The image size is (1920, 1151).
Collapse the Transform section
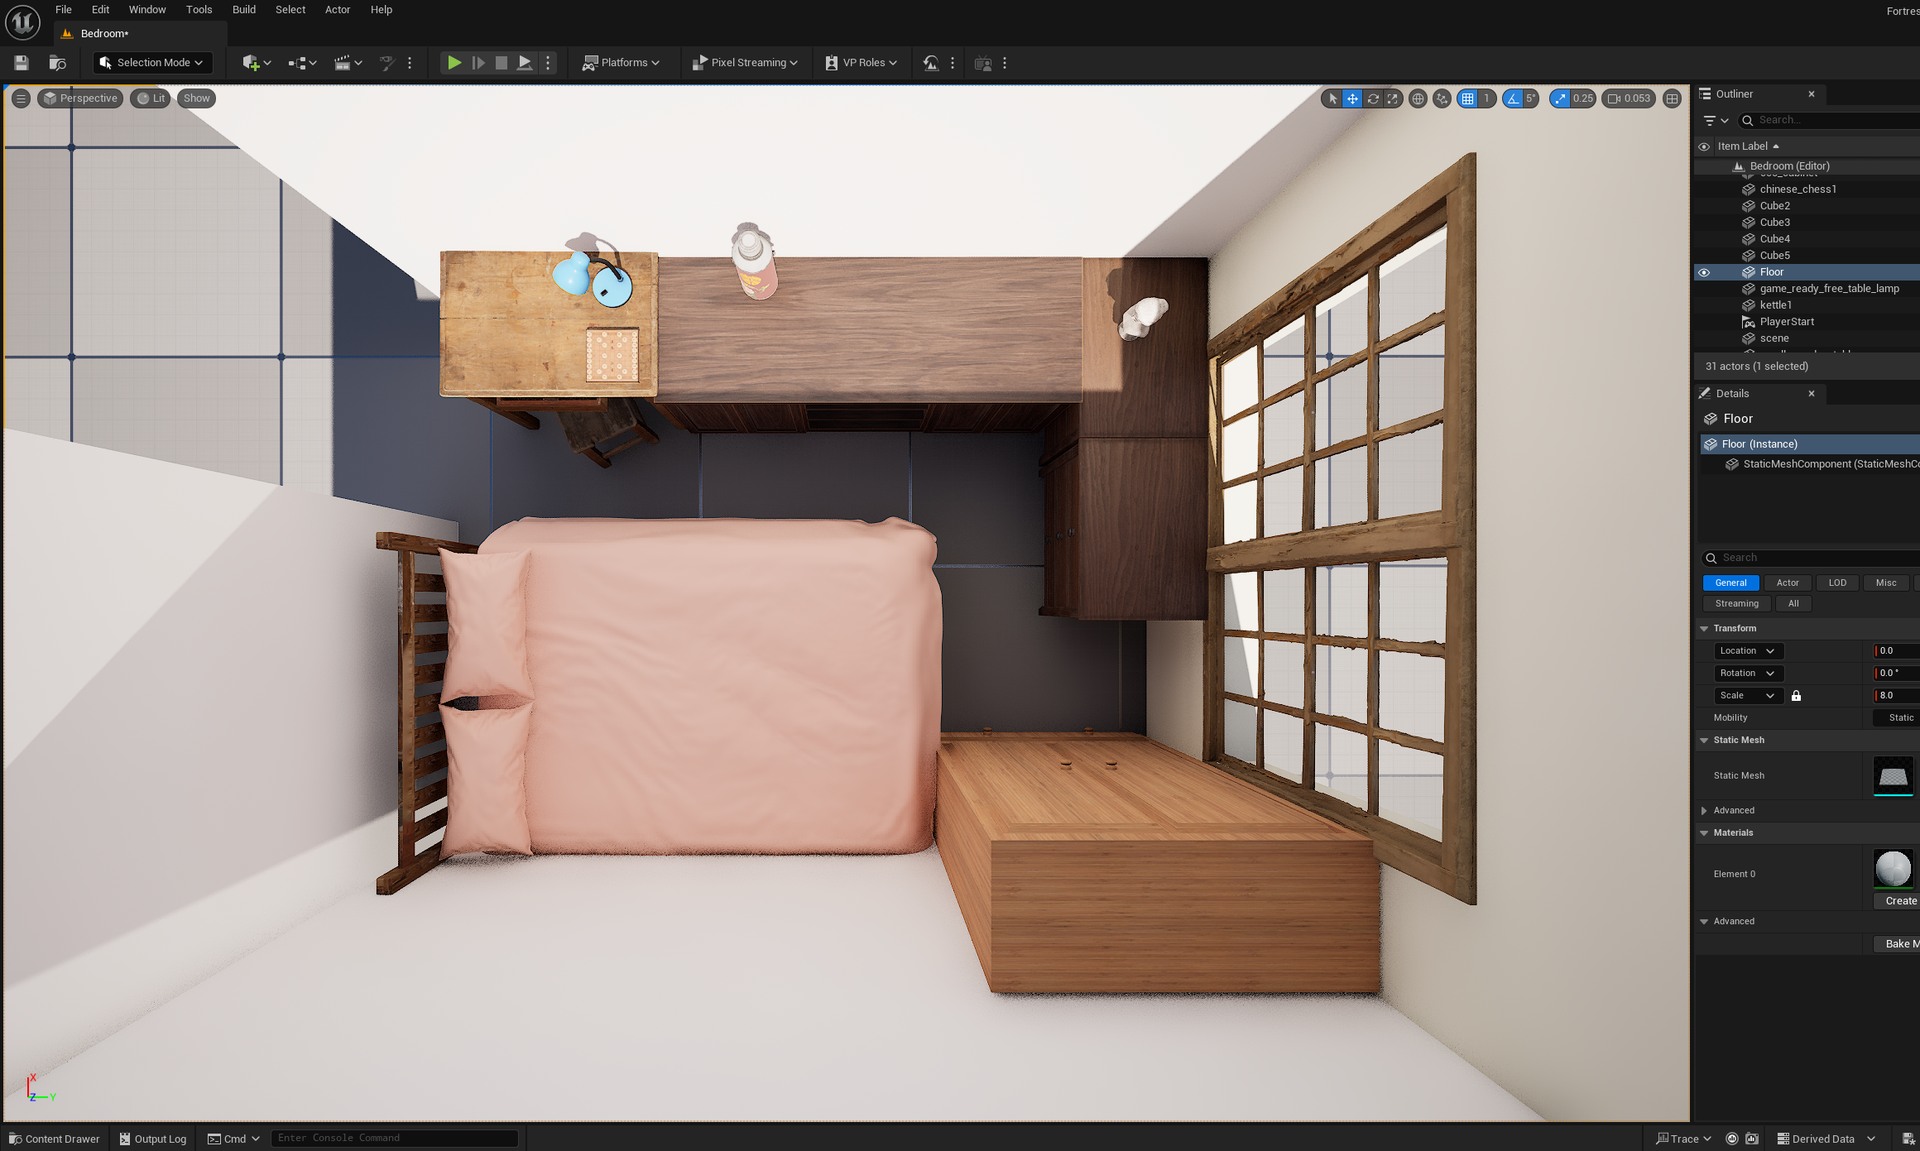(x=1704, y=629)
